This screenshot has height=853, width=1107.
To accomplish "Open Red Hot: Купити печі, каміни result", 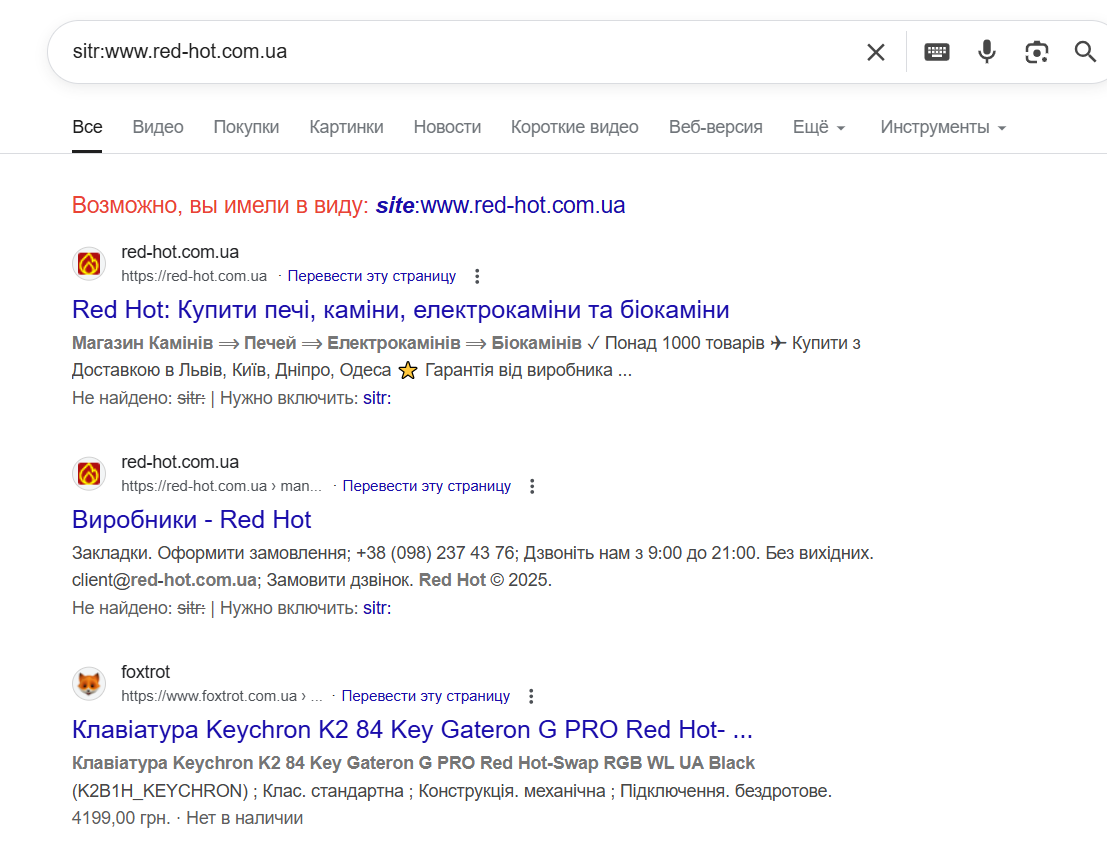I will (400, 309).
